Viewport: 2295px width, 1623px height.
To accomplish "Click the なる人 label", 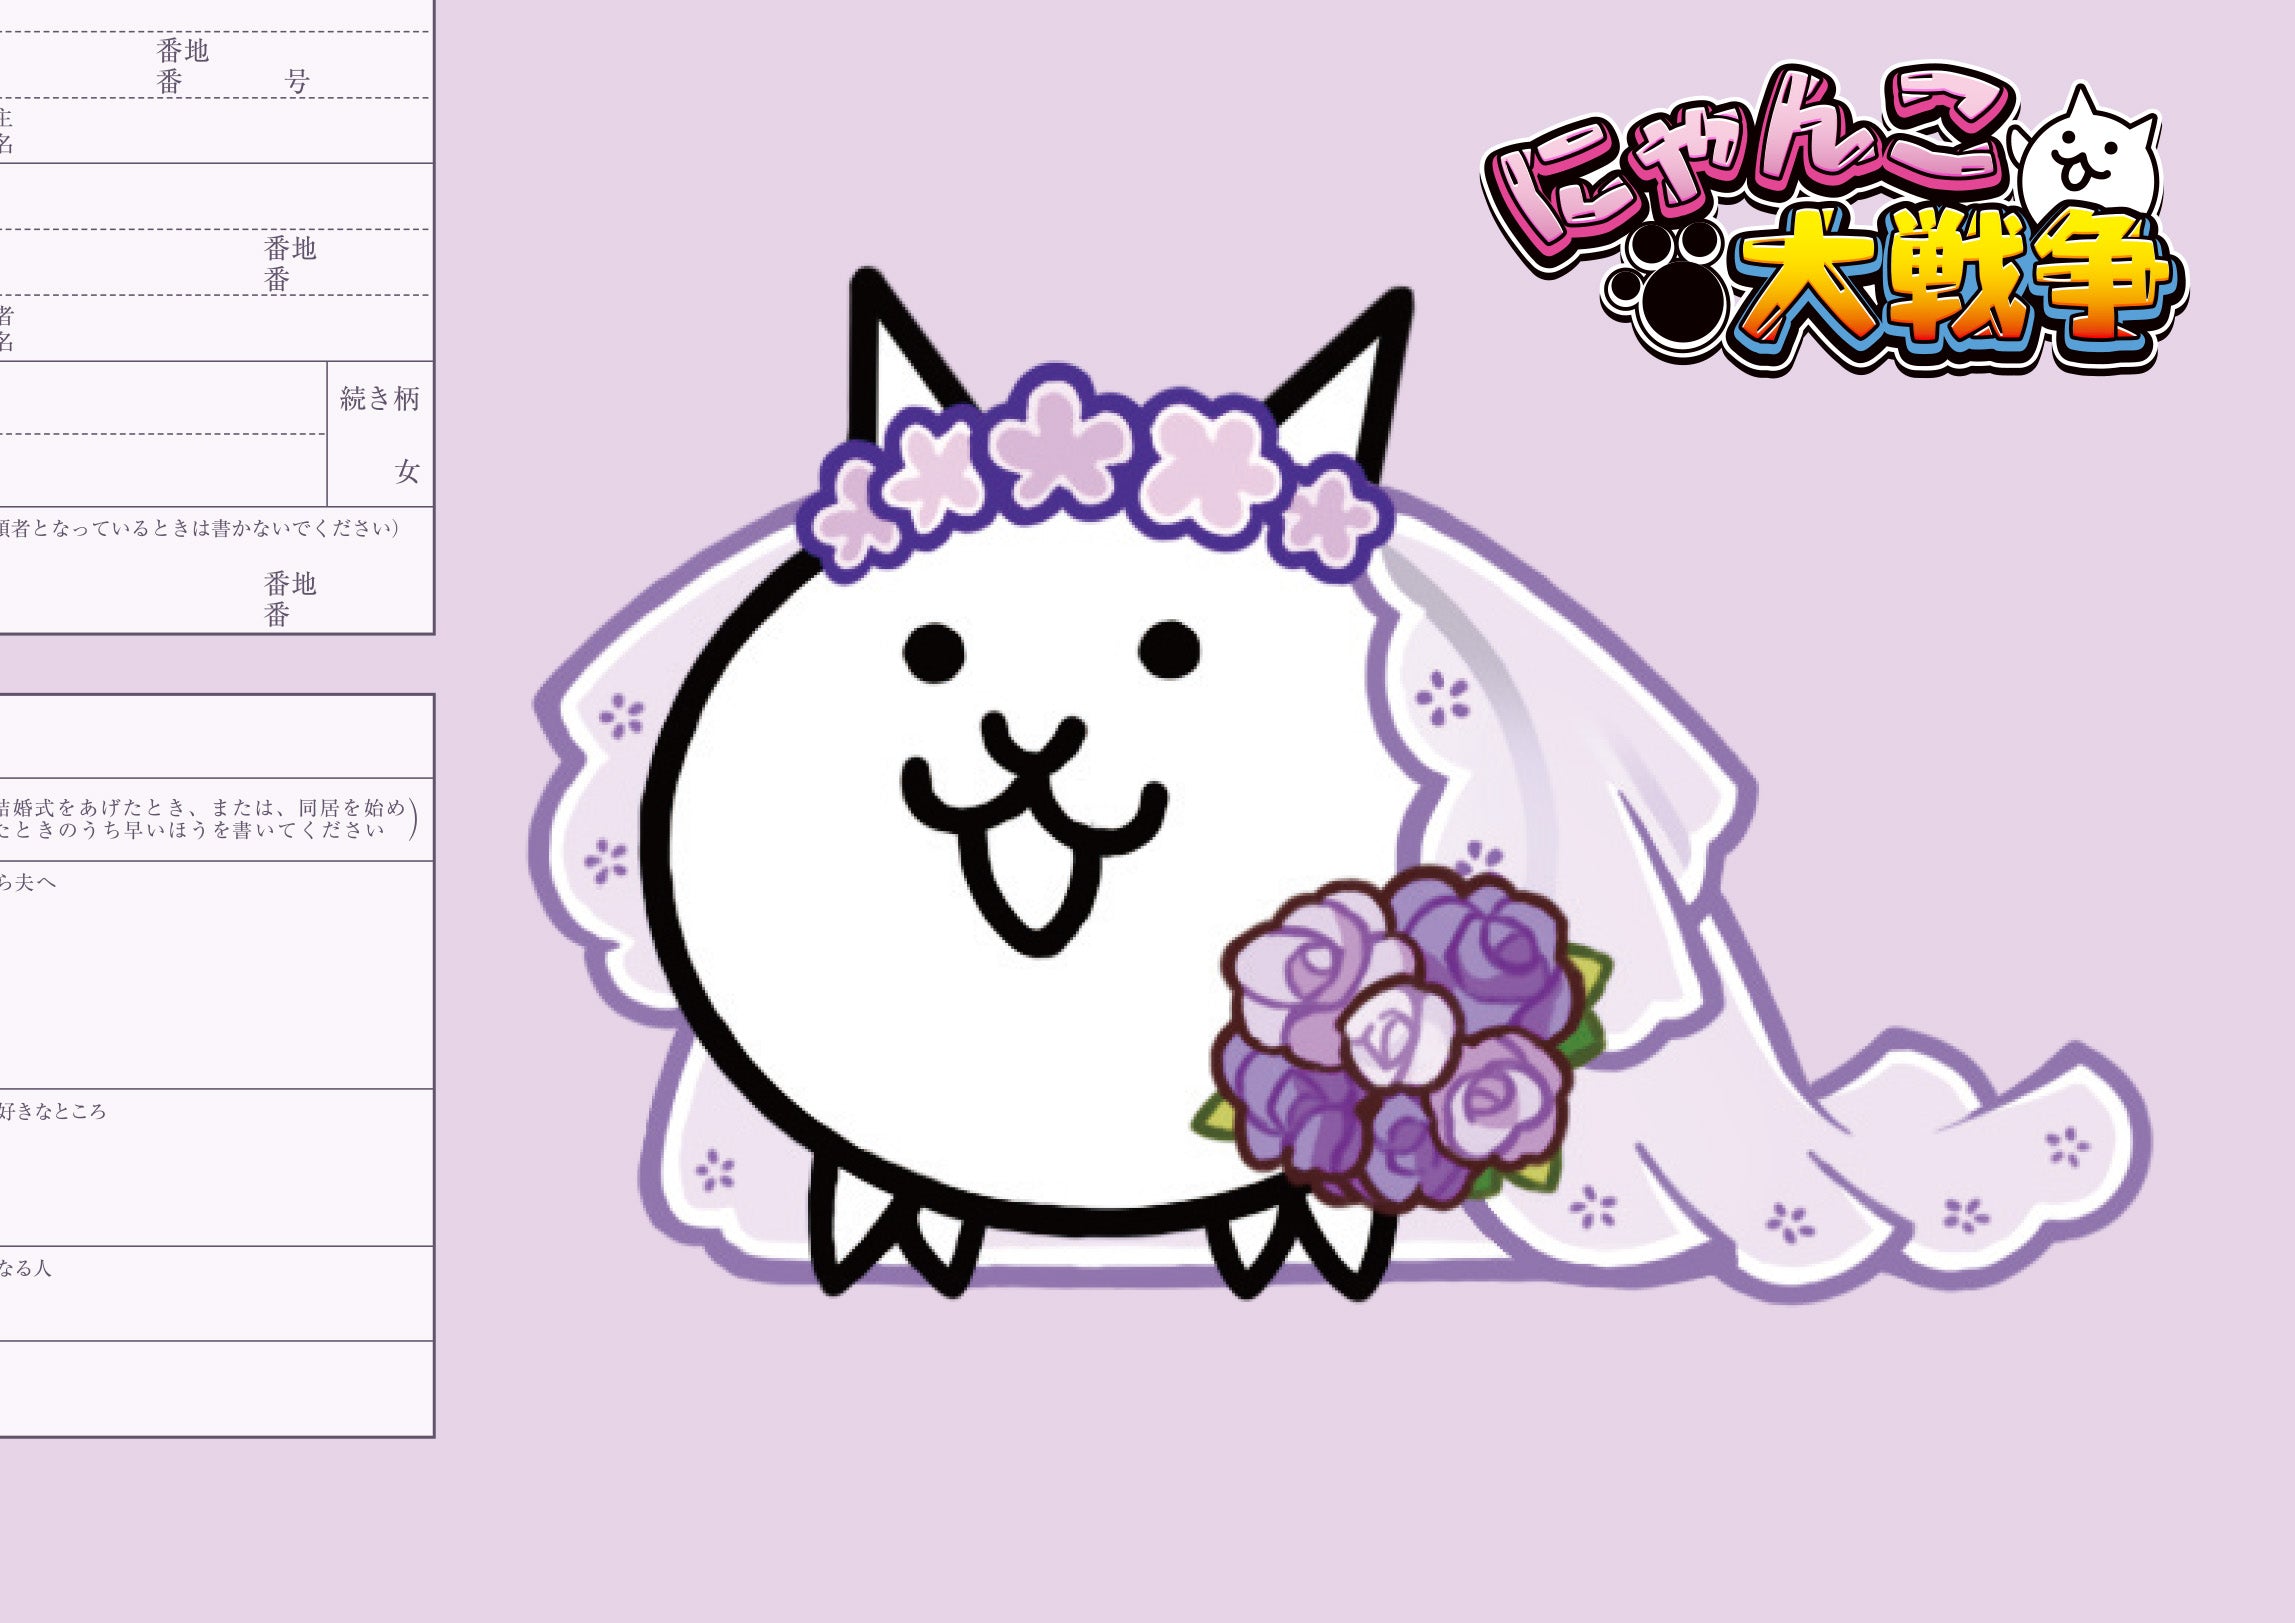I will tap(25, 1268).
